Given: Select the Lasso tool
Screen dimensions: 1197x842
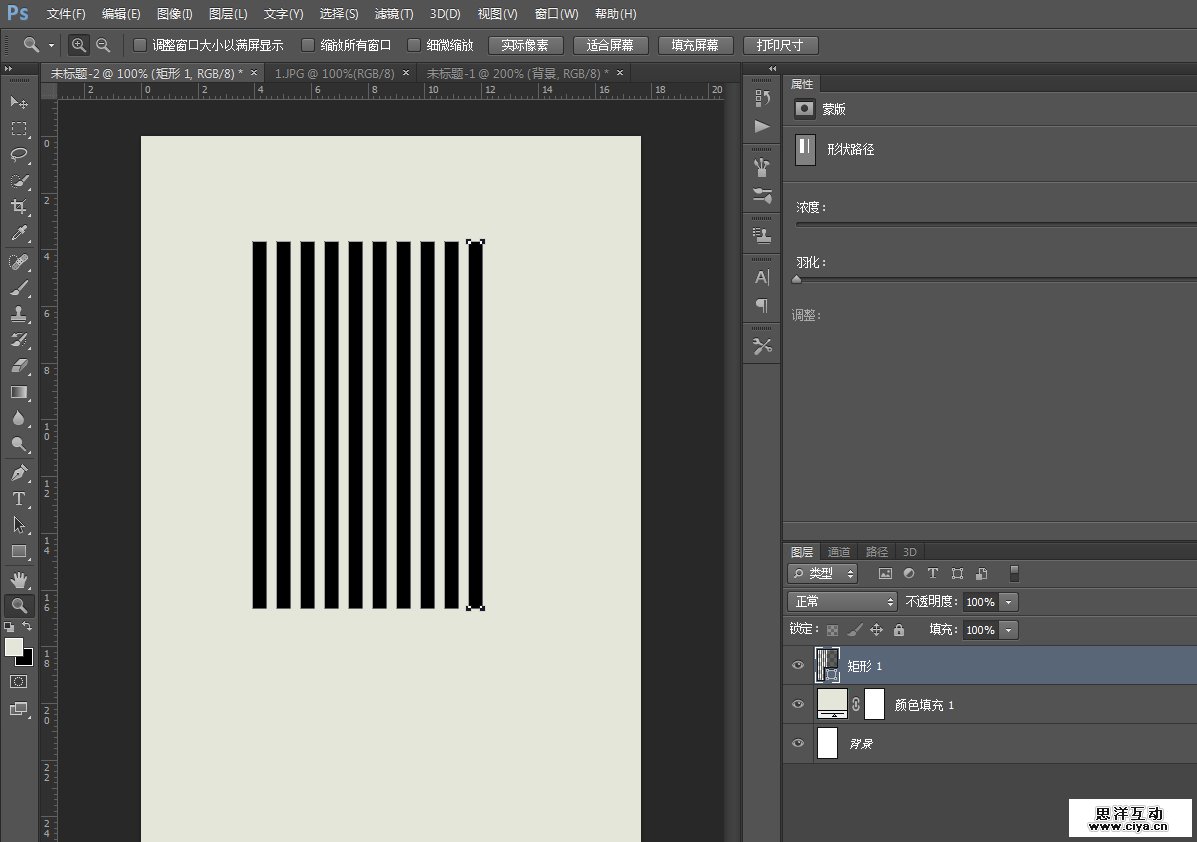Looking at the screenshot, I should click(x=19, y=155).
